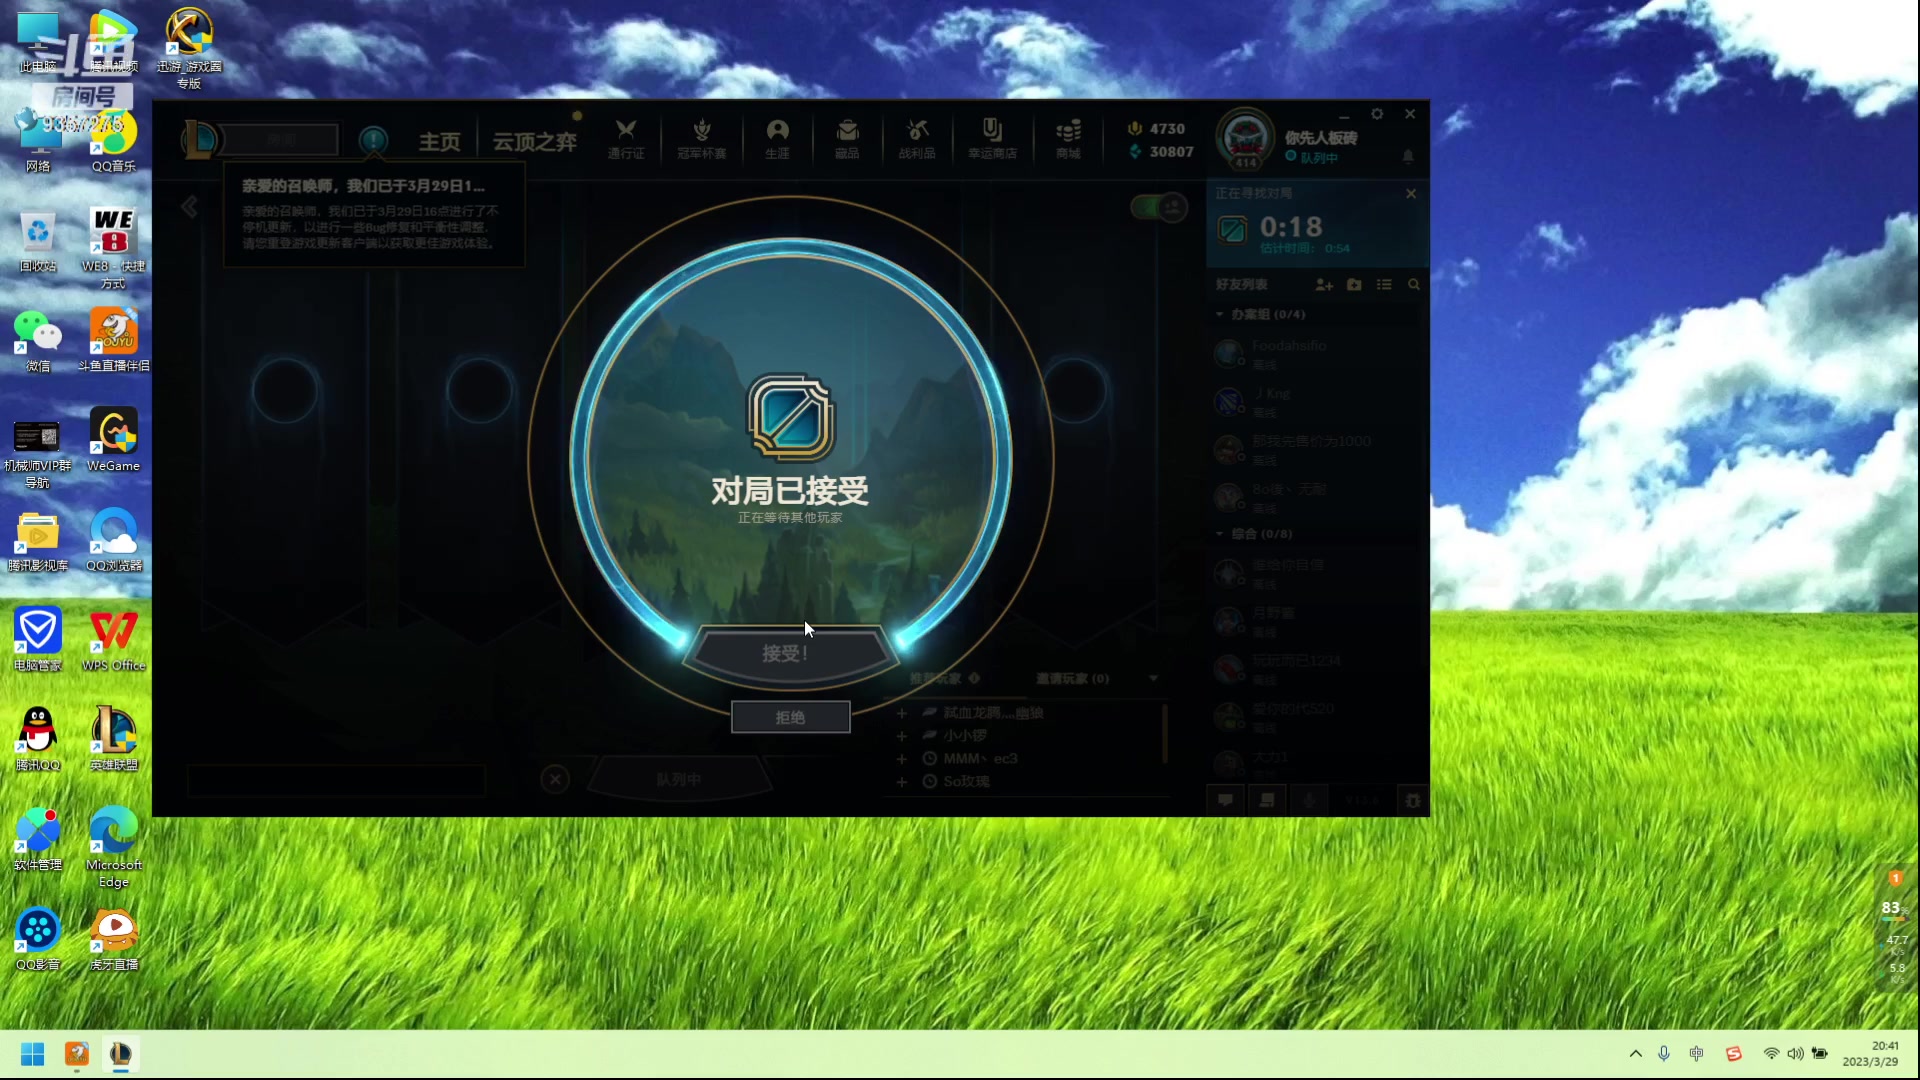The height and width of the screenshot is (1080, 1920).
Task: Open the 藏品 collection icon
Action: click(847, 138)
